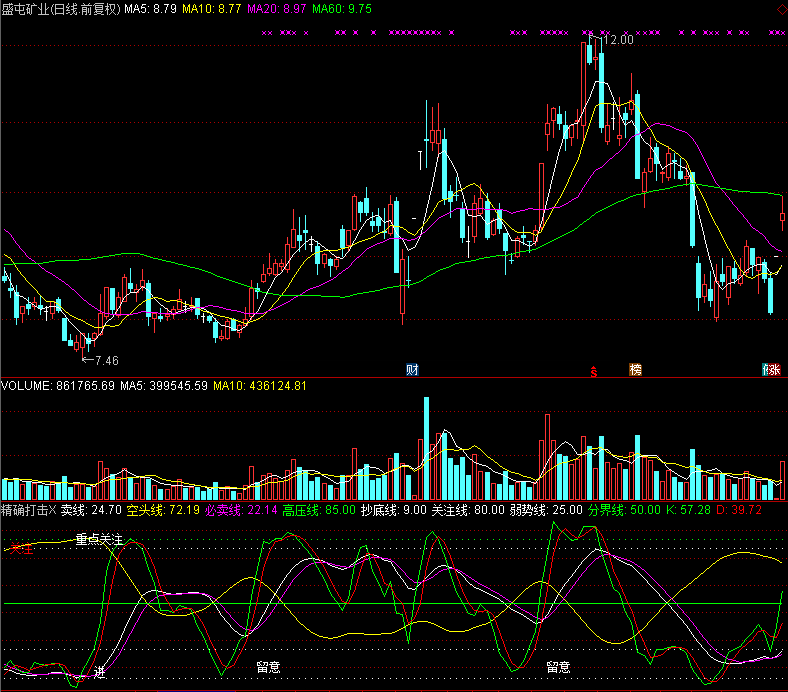The width and height of the screenshot is (788, 692).
Task: Click the 关注线: 80.00 value
Action: (x=468, y=510)
